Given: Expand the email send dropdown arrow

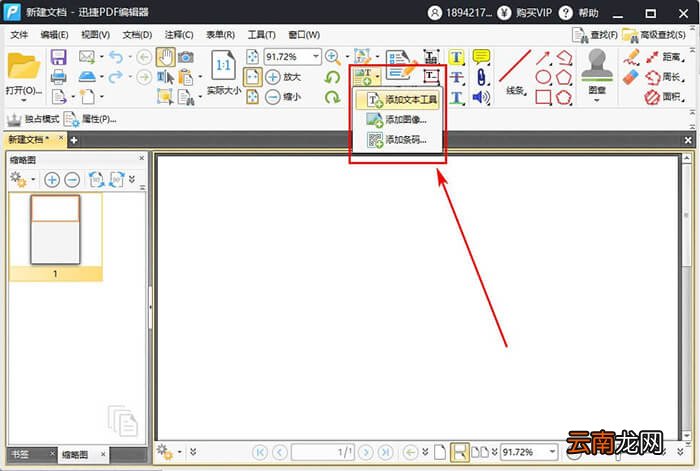Looking at the screenshot, I should [x=101, y=57].
